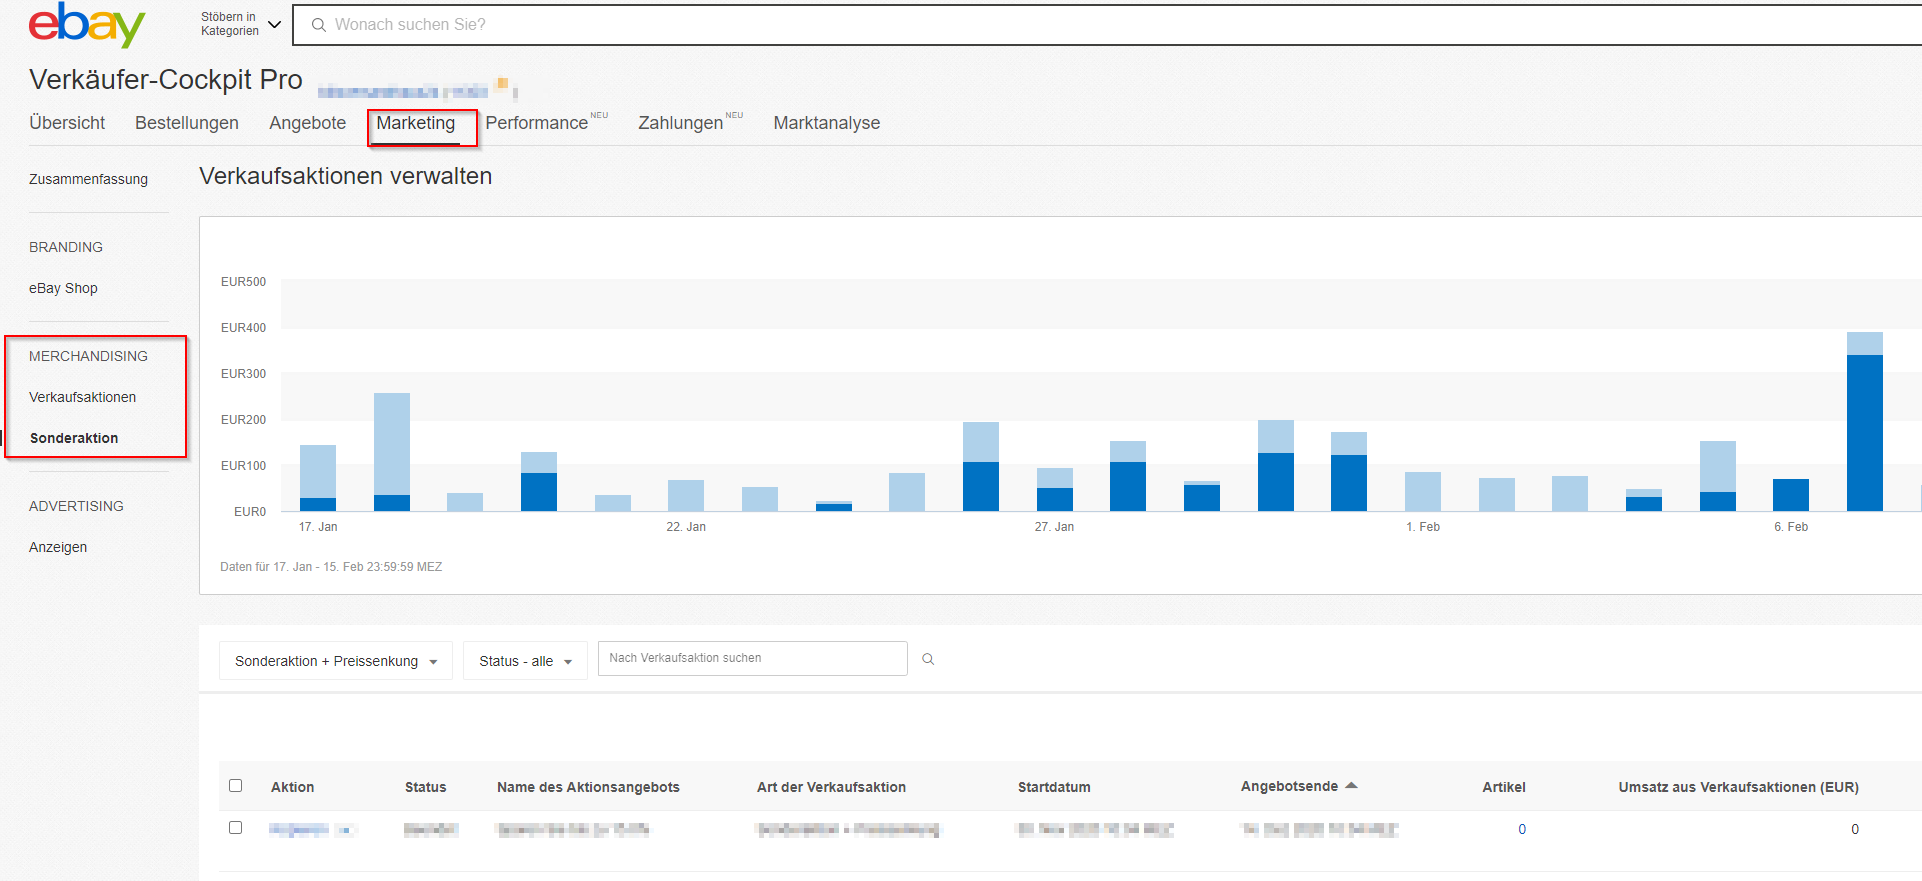Image resolution: width=1922 pixels, height=881 pixels.
Task: Click the chart bar above 6. Feb
Action: [1790, 495]
